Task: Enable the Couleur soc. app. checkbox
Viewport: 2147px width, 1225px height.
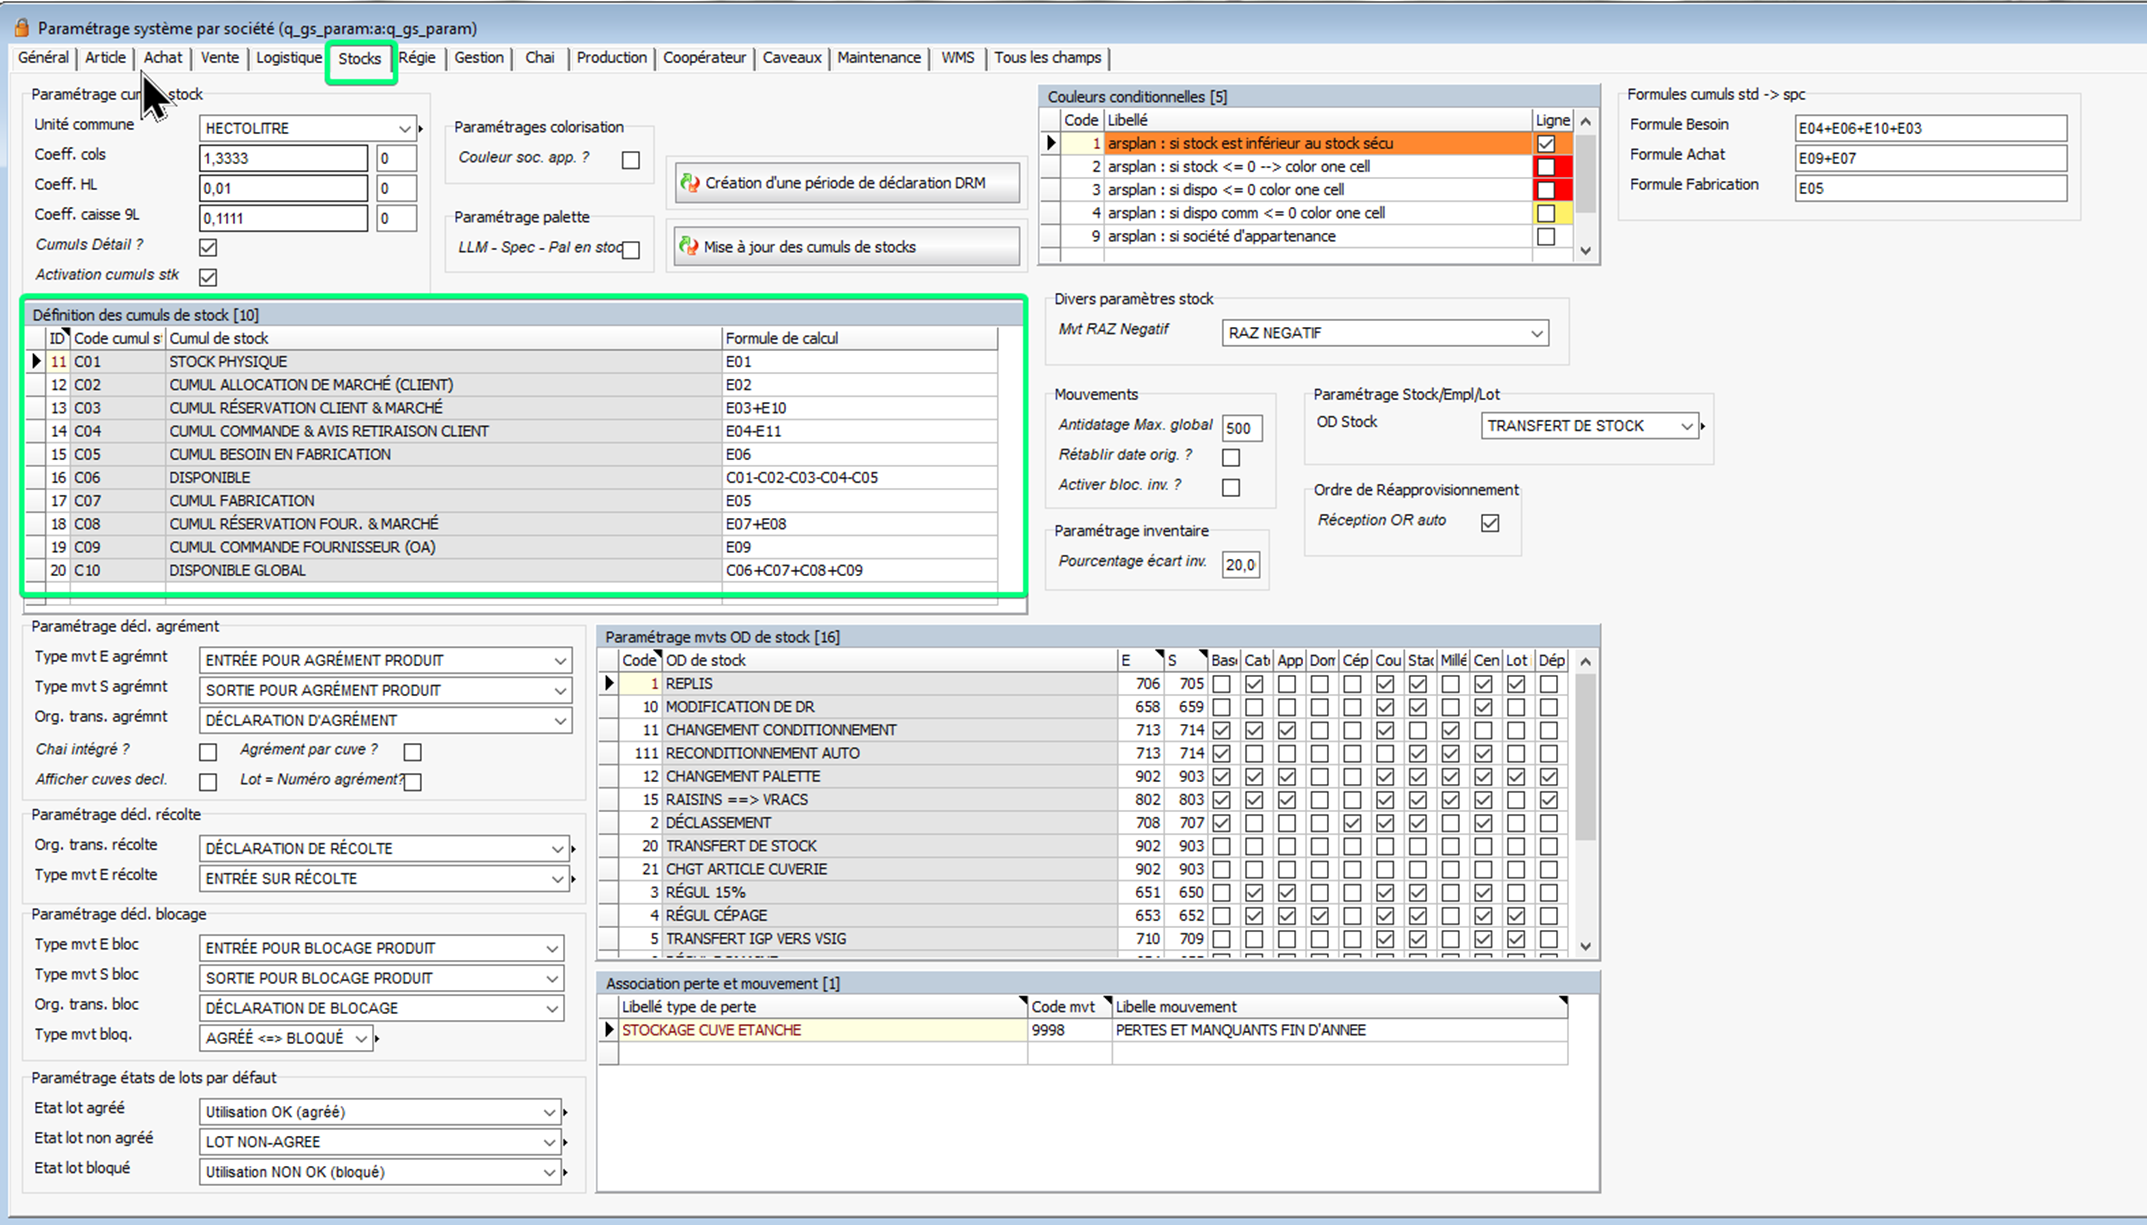Action: 631,160
